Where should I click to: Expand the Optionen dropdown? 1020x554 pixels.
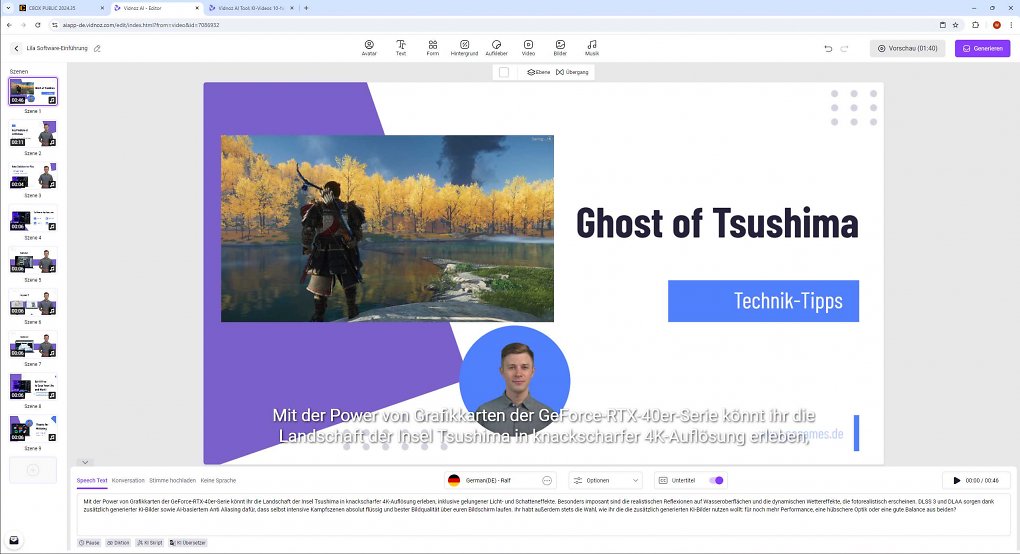[606, 481]
